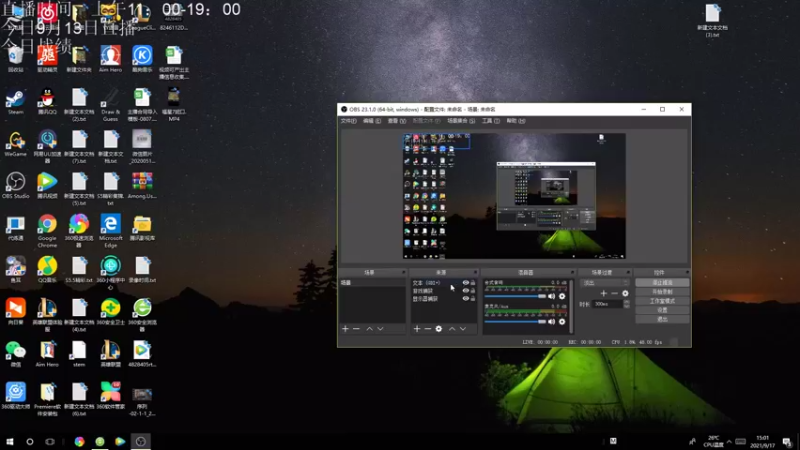Open Microsoft Edge desktop shortcut

(111, 231)
